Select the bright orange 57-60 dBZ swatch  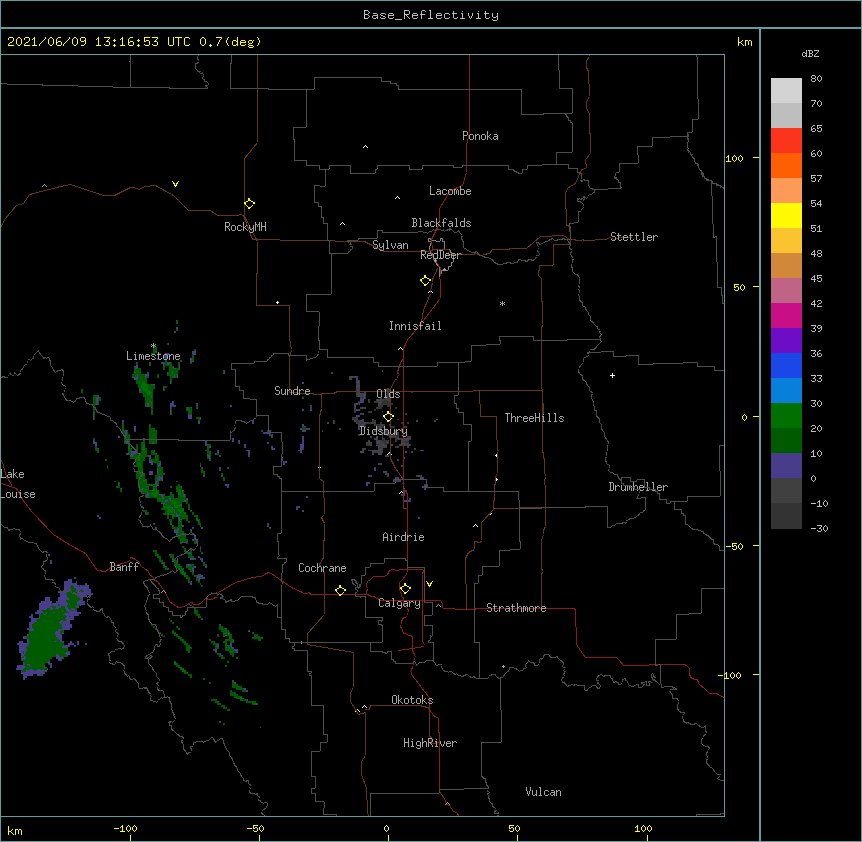pos(786,165)
